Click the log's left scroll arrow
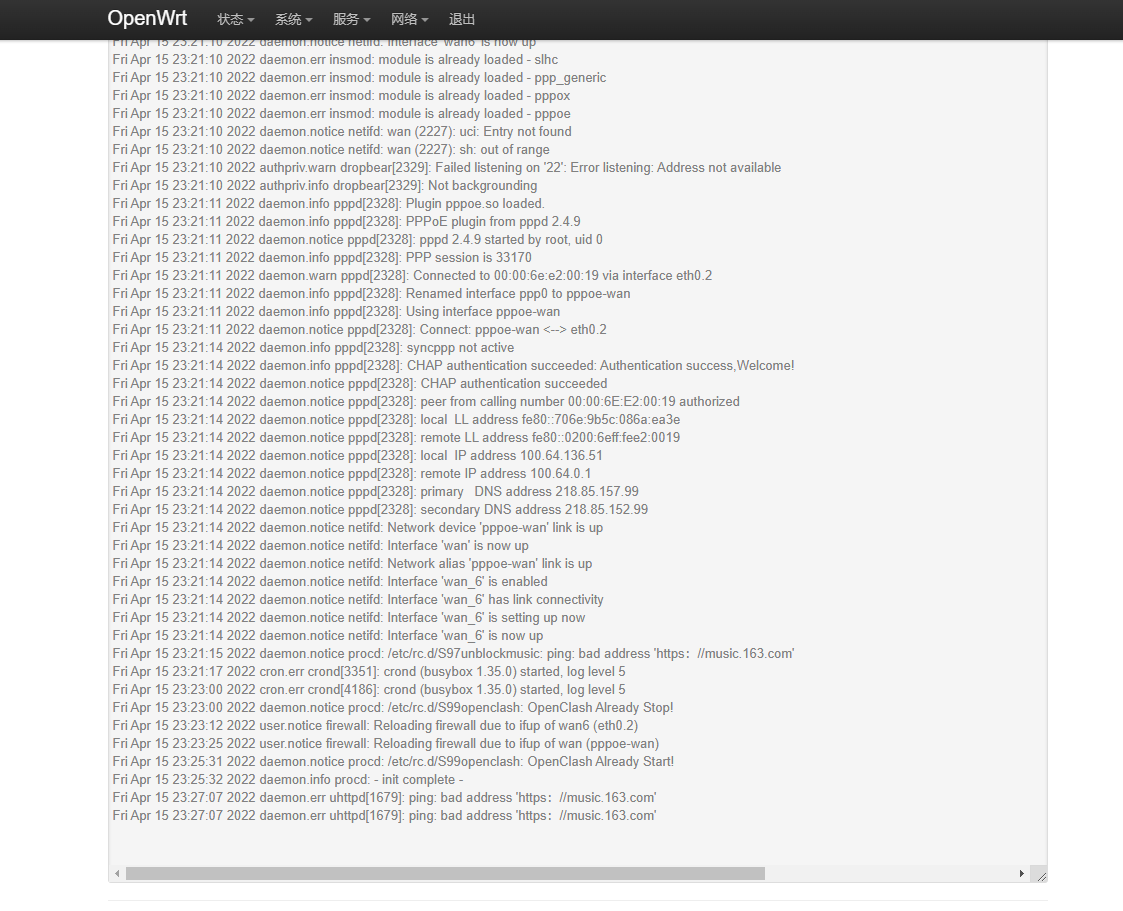This screenshot has width=1123, height=911. tap(117, 874)
